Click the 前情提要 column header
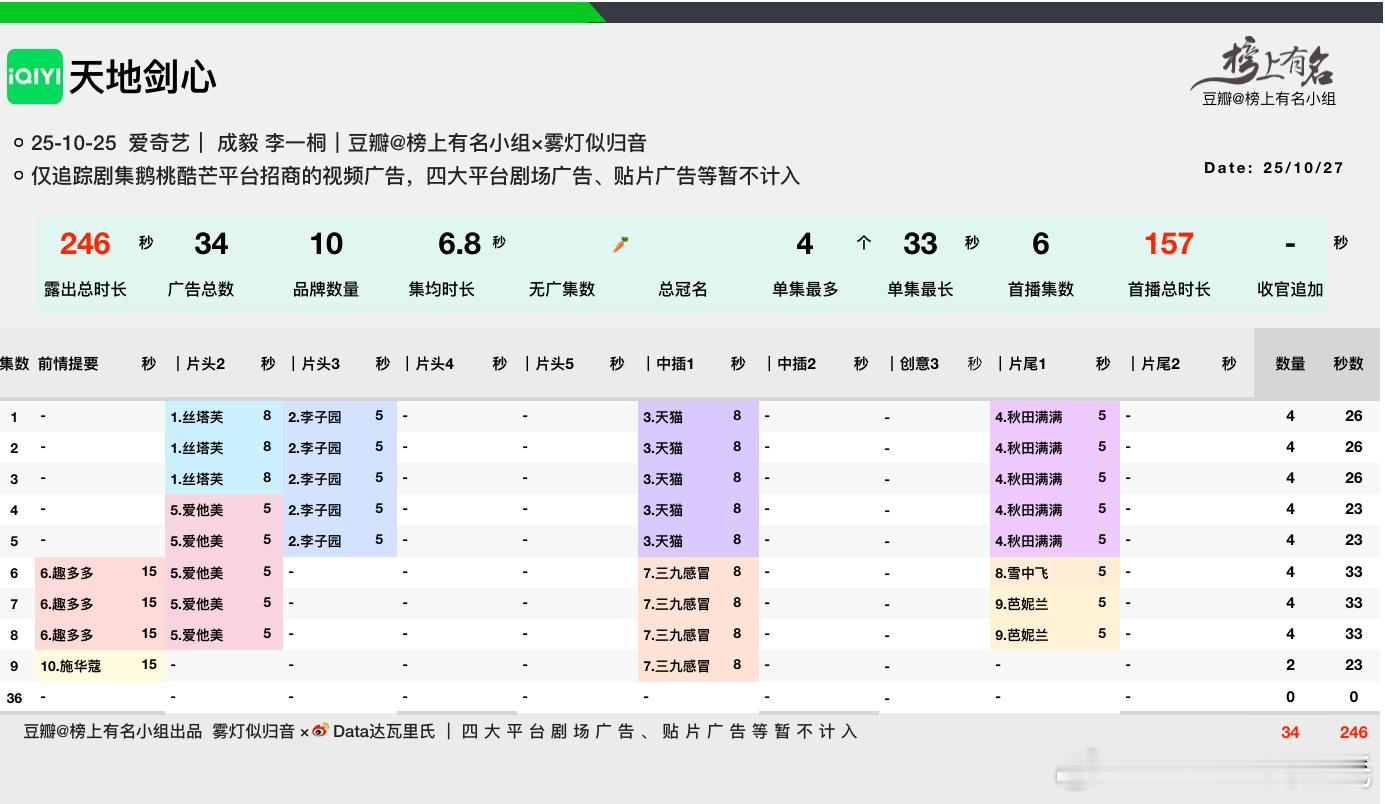 pyautogui.click(x=68, y=364)
